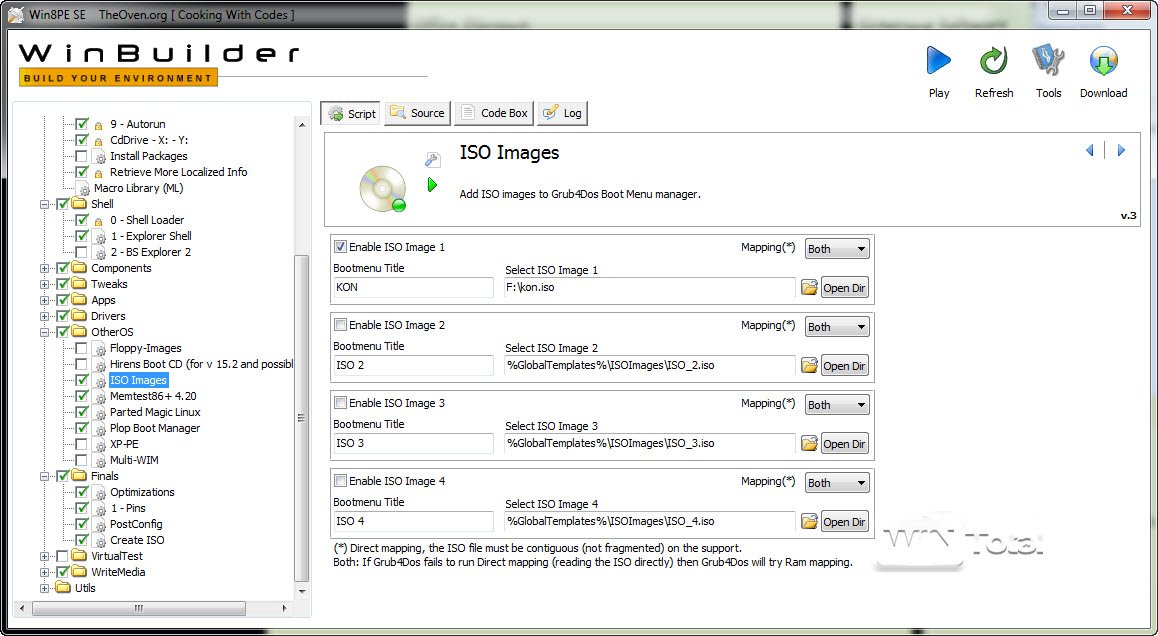Browse folder icon for ISO Image 2
This screenshot has width=1158, height=636.
[809, 365]
